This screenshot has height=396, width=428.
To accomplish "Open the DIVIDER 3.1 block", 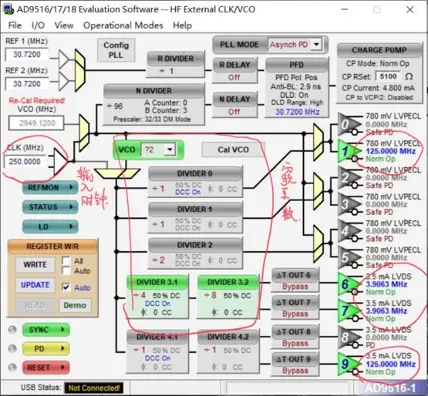I will [157, 297].
